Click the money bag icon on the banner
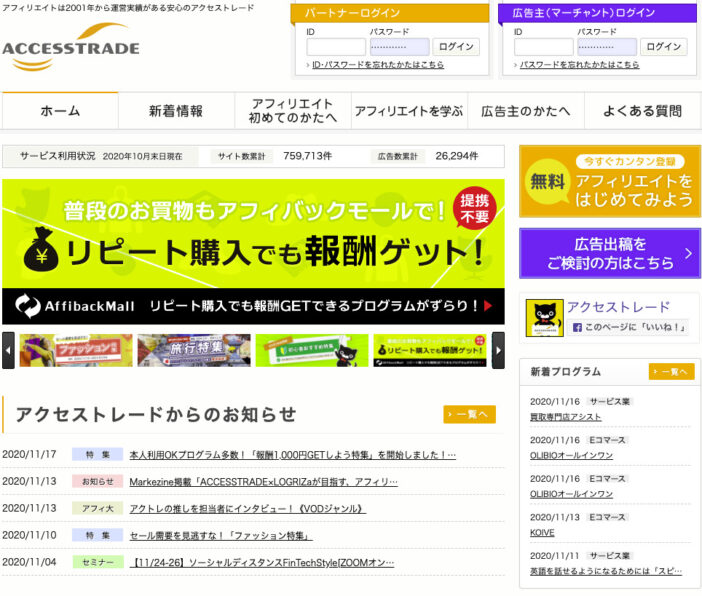Image resolution: width=702 pixels, height=596 pixels. [41, 249]
